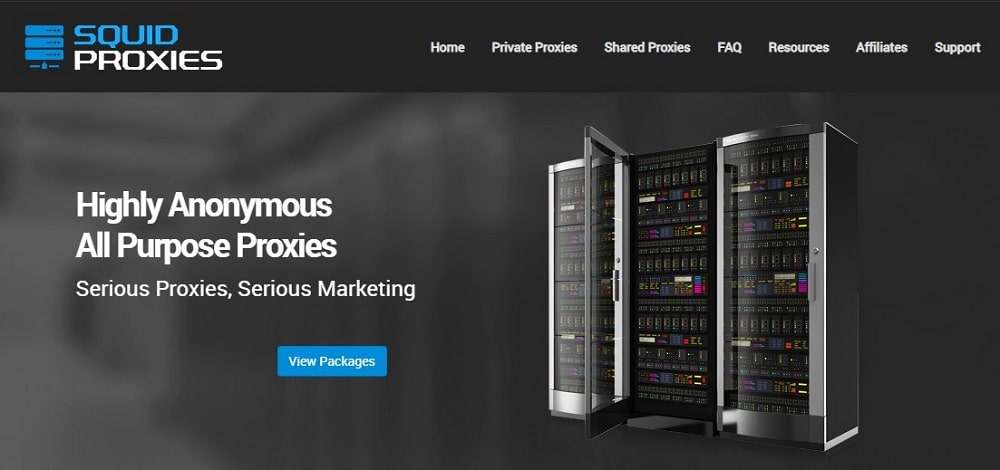The height and width of the screenshot is (470, 1000).
Task: Click the PROXIES logo wordmark
Action: pyautogui.click(x=148, y=60)
